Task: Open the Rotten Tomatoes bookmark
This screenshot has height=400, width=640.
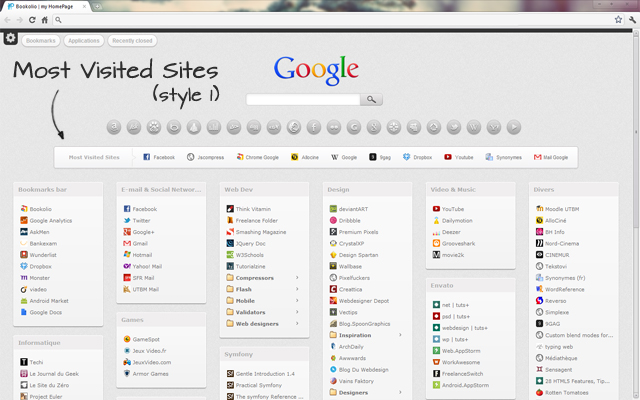Action: 562,392
